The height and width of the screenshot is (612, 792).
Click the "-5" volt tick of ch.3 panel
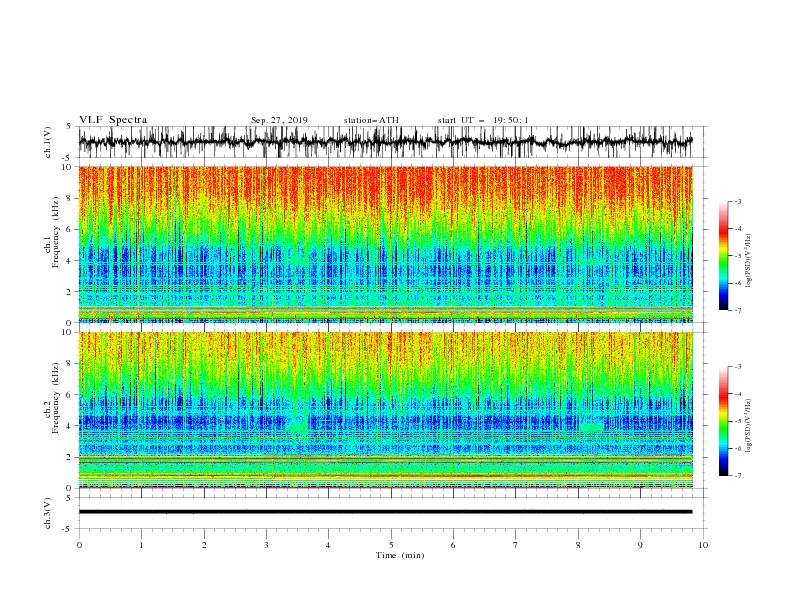coord(68,529)
